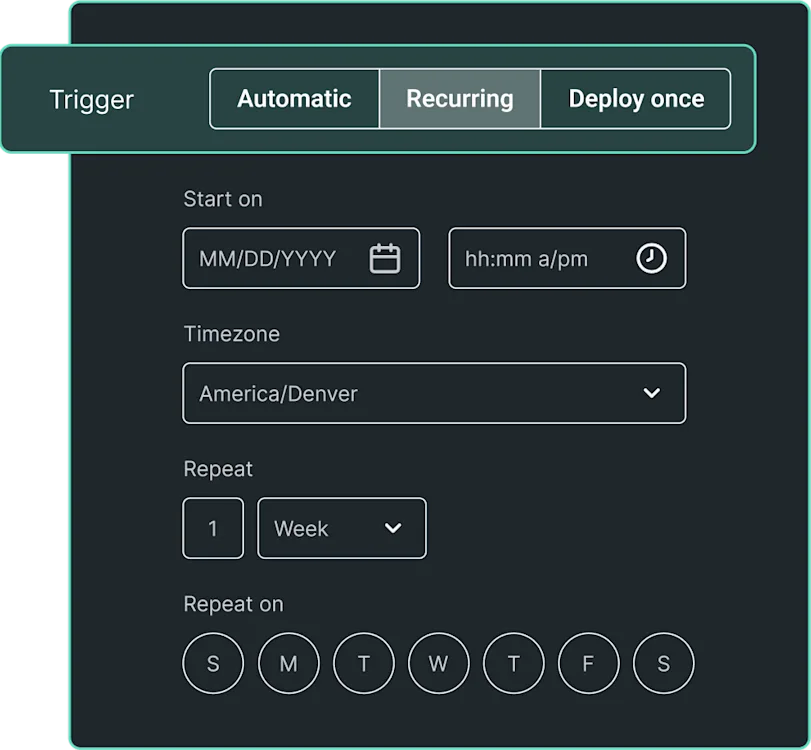
Task: Select the Automatic trigger option
Action: tap(294, 99)
